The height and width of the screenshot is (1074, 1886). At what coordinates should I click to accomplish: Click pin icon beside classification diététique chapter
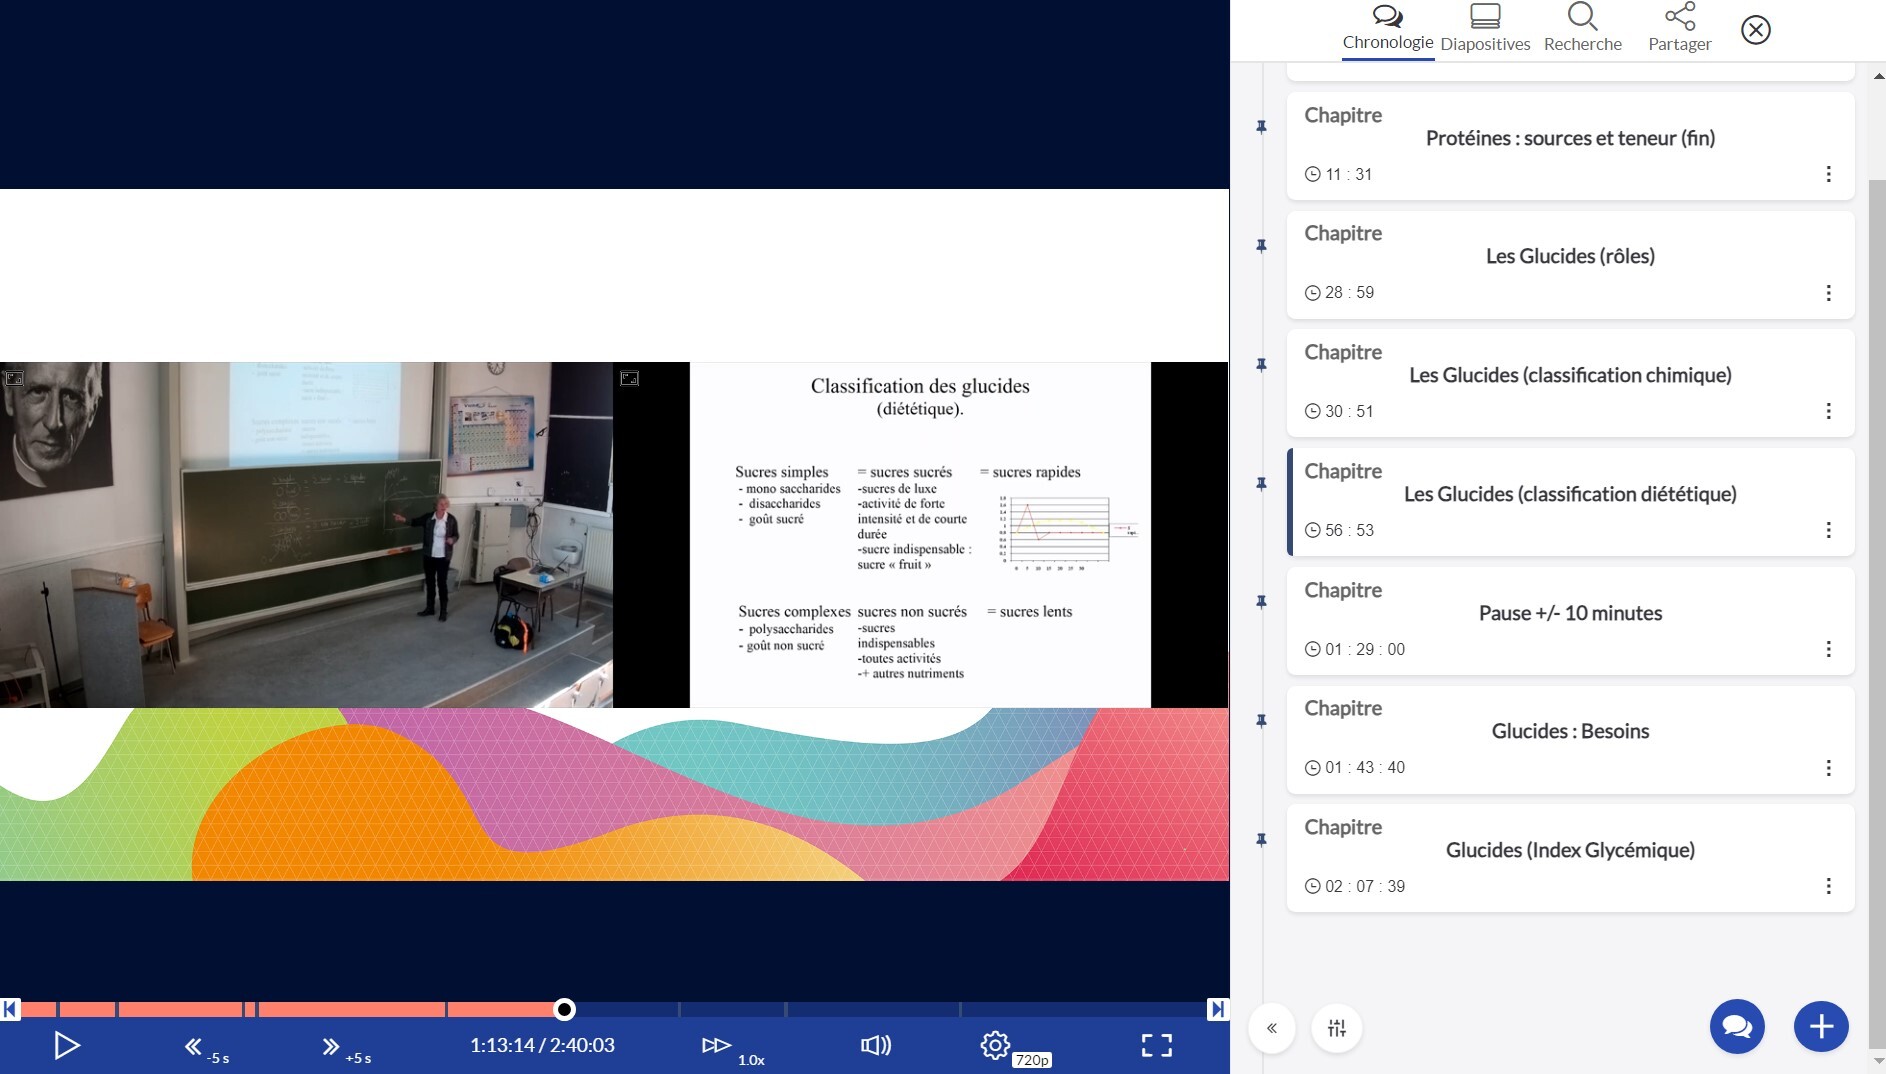coord(1261,484)
